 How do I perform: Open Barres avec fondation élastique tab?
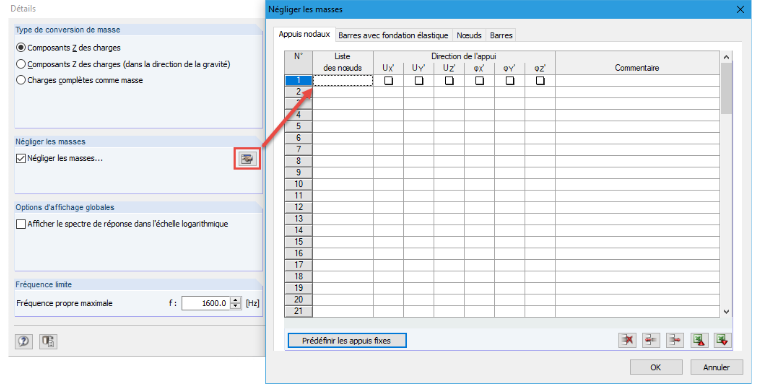pyautogui.click(x=393, y=35)
